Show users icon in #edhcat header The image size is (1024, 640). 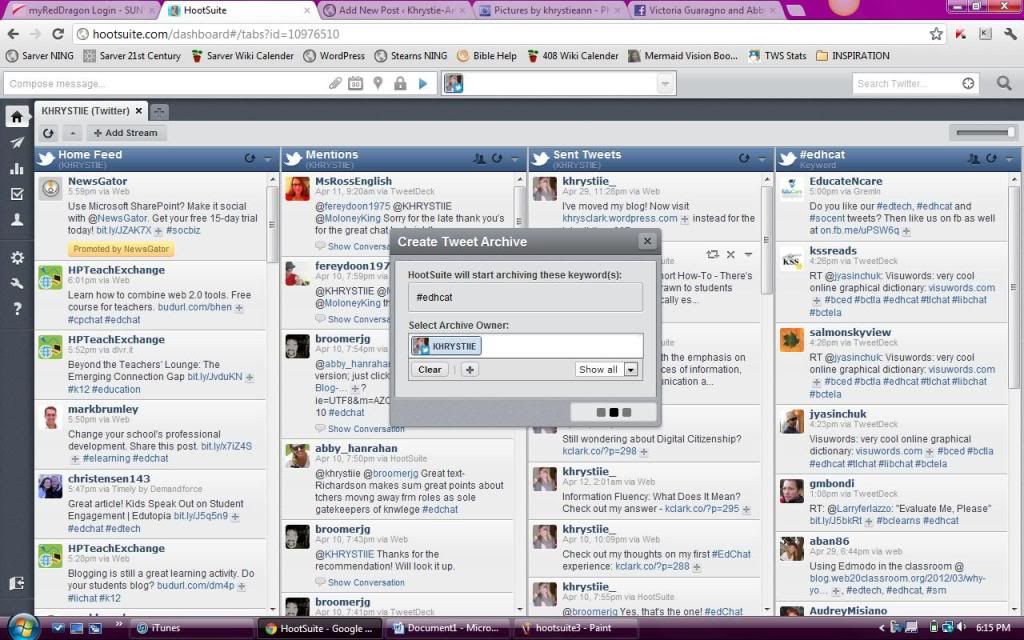pos(974,158)
